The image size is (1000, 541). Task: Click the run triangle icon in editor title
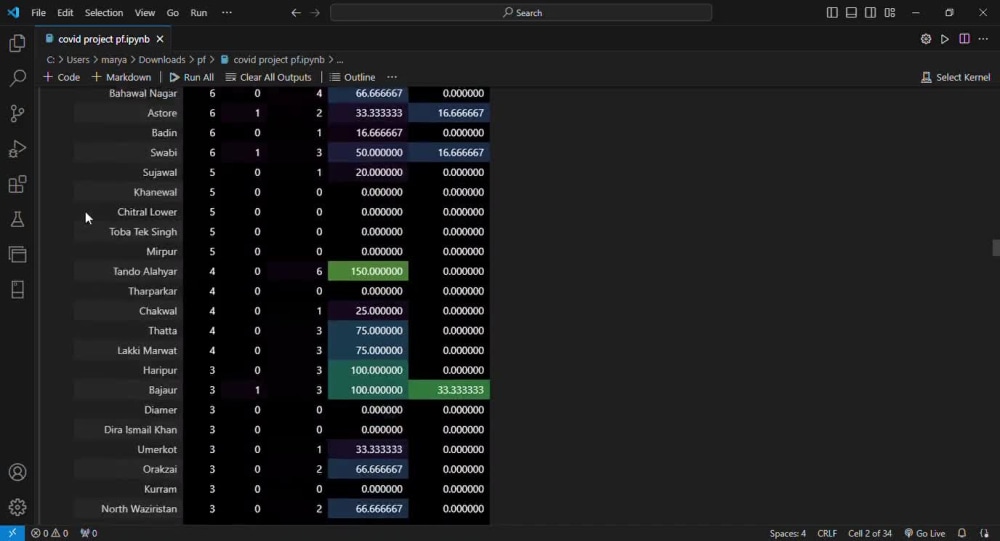click(x=945, y=39)
